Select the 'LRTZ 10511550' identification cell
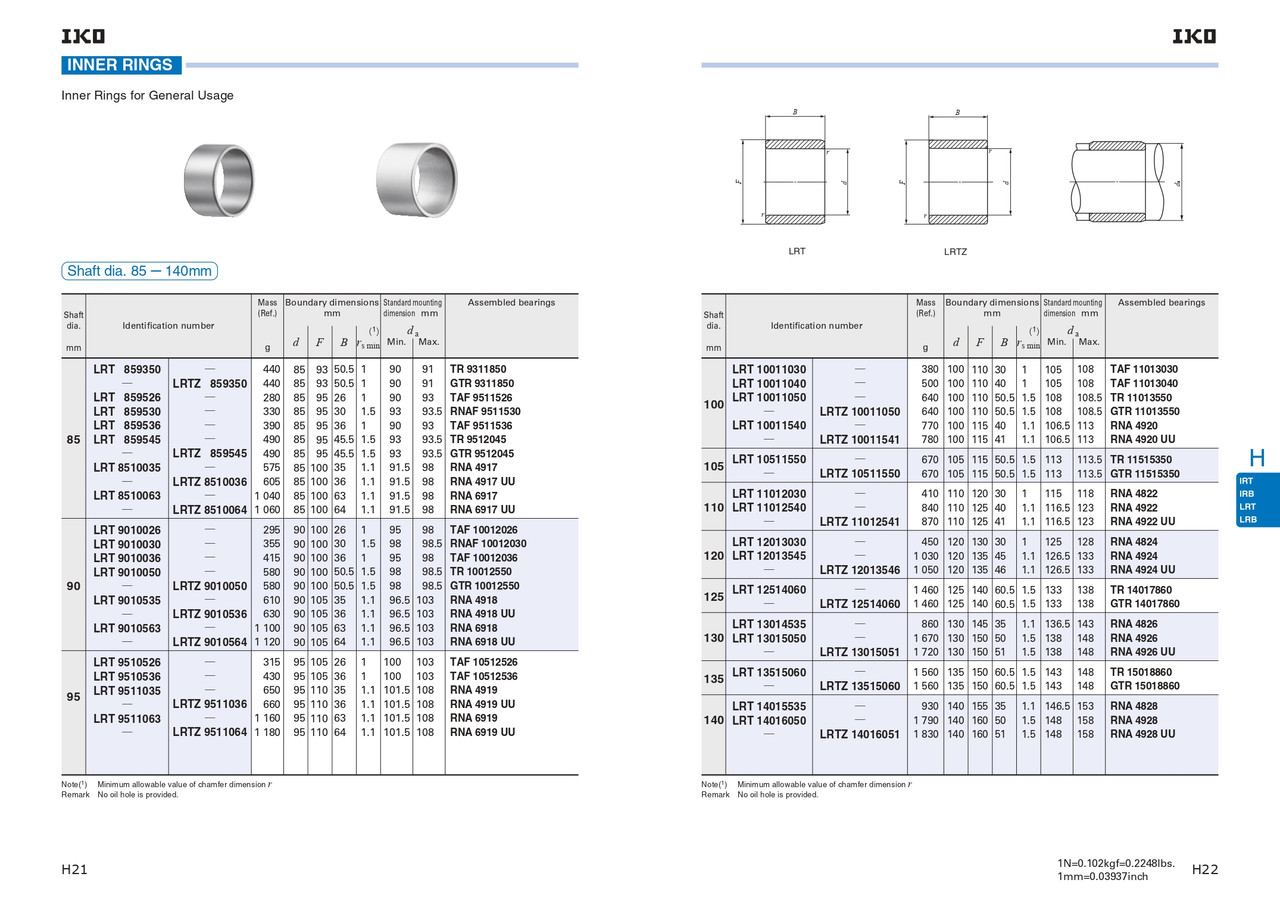1280x904 pixels. (860, 473)
